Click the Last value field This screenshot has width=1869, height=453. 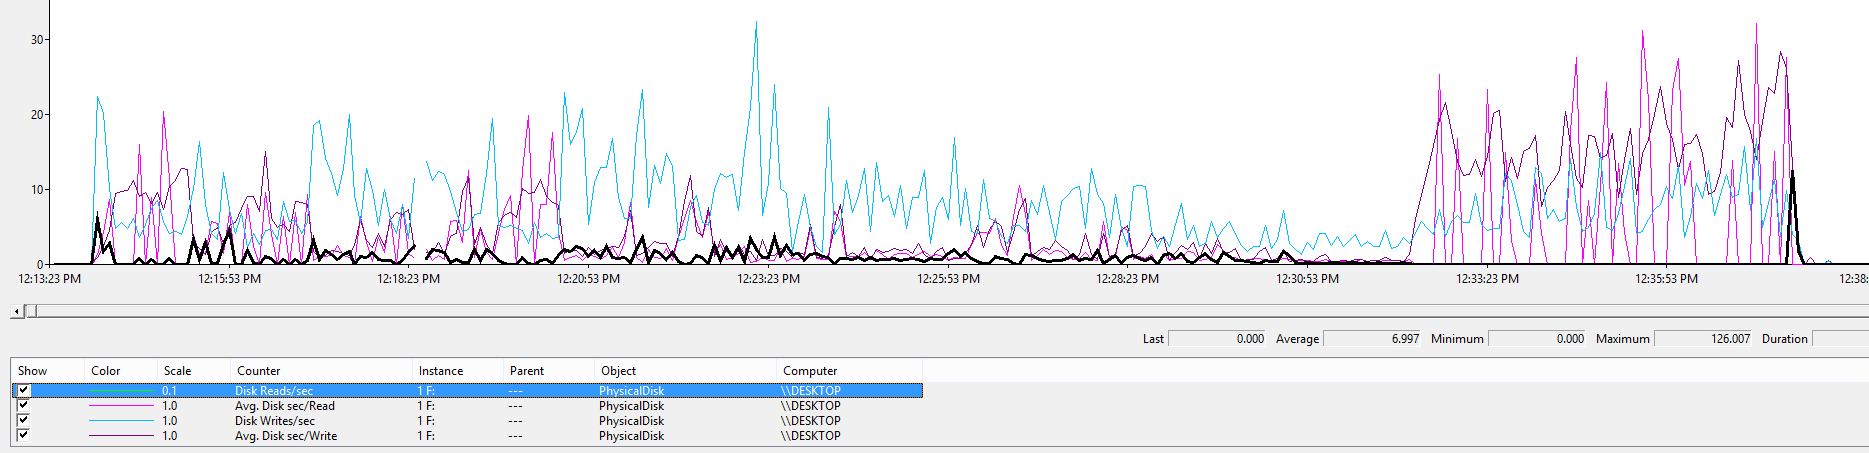(x=1217, y=339)
